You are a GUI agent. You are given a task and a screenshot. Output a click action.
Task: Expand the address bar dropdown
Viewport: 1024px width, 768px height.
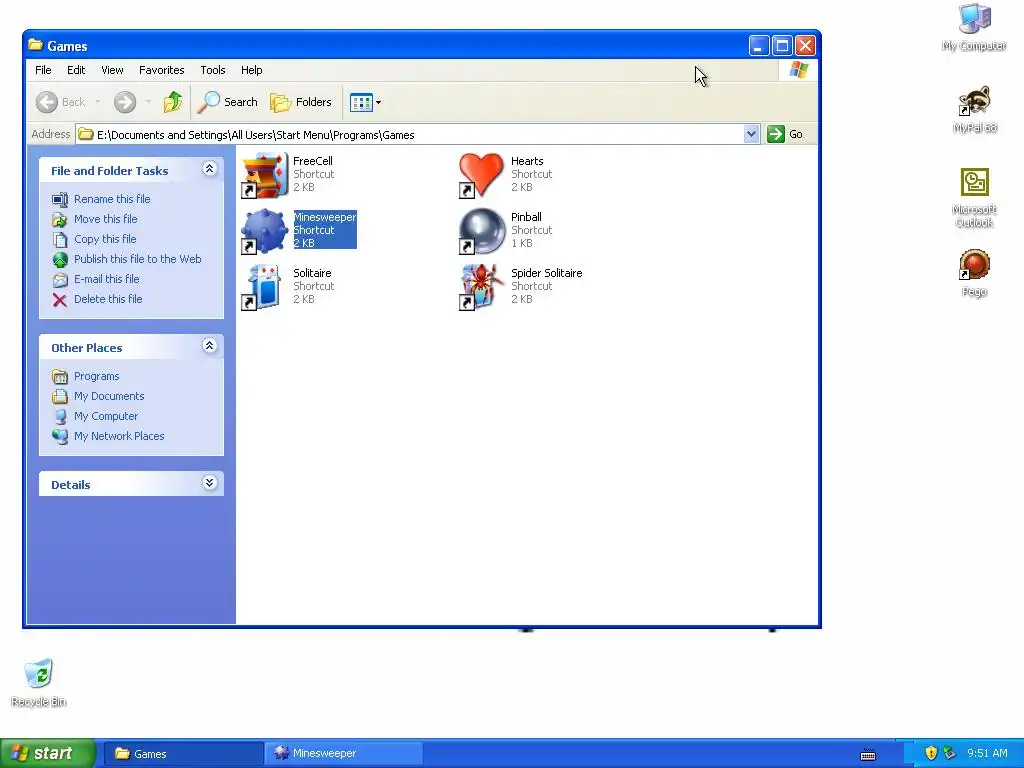click(751, 135)
